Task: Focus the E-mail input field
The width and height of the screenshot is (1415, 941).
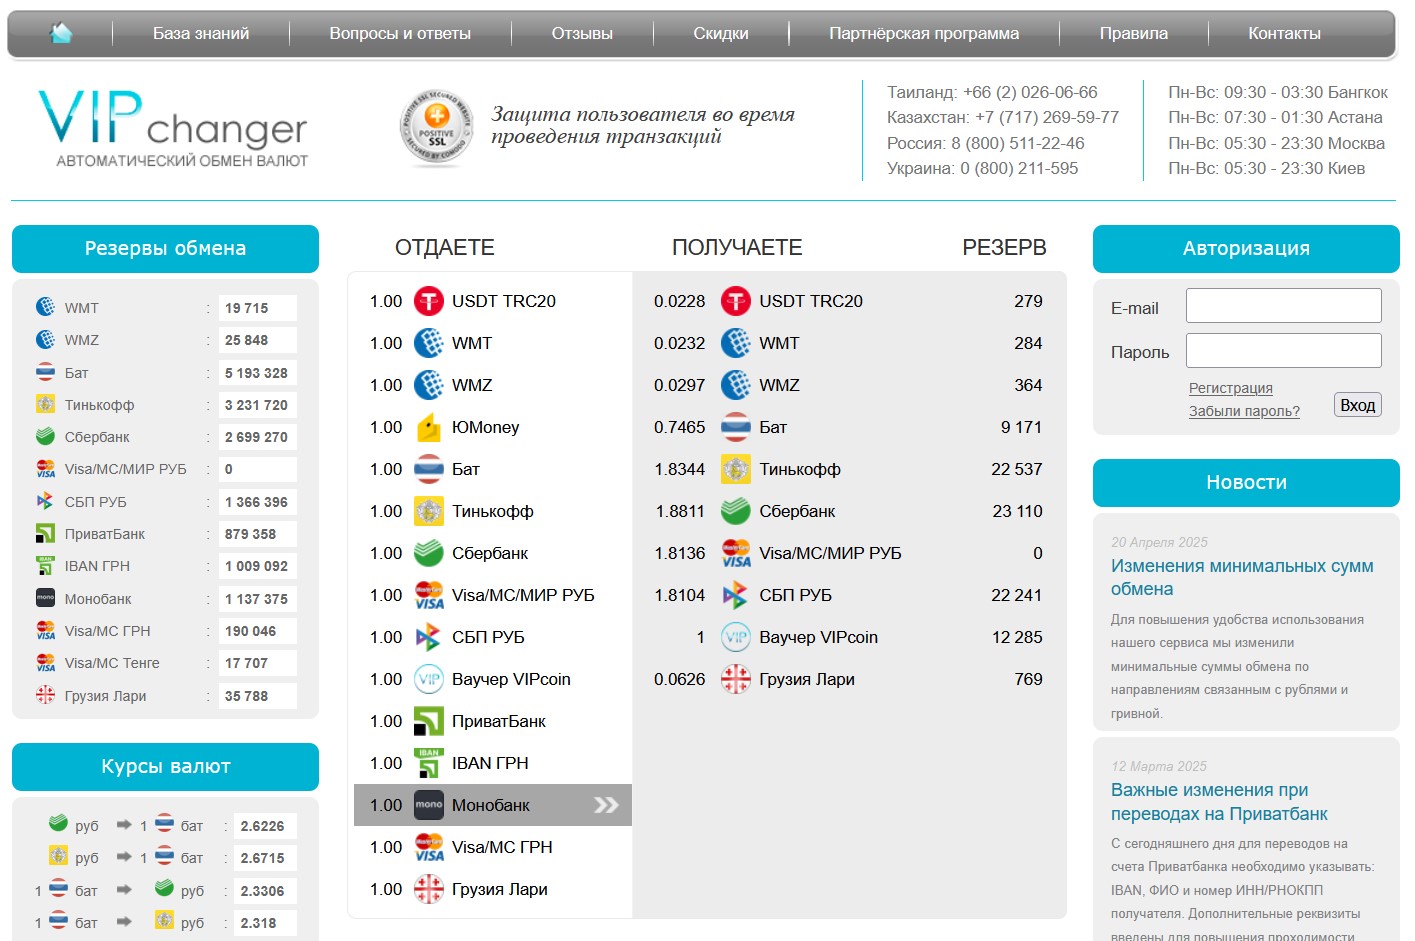Action: 1284,306
